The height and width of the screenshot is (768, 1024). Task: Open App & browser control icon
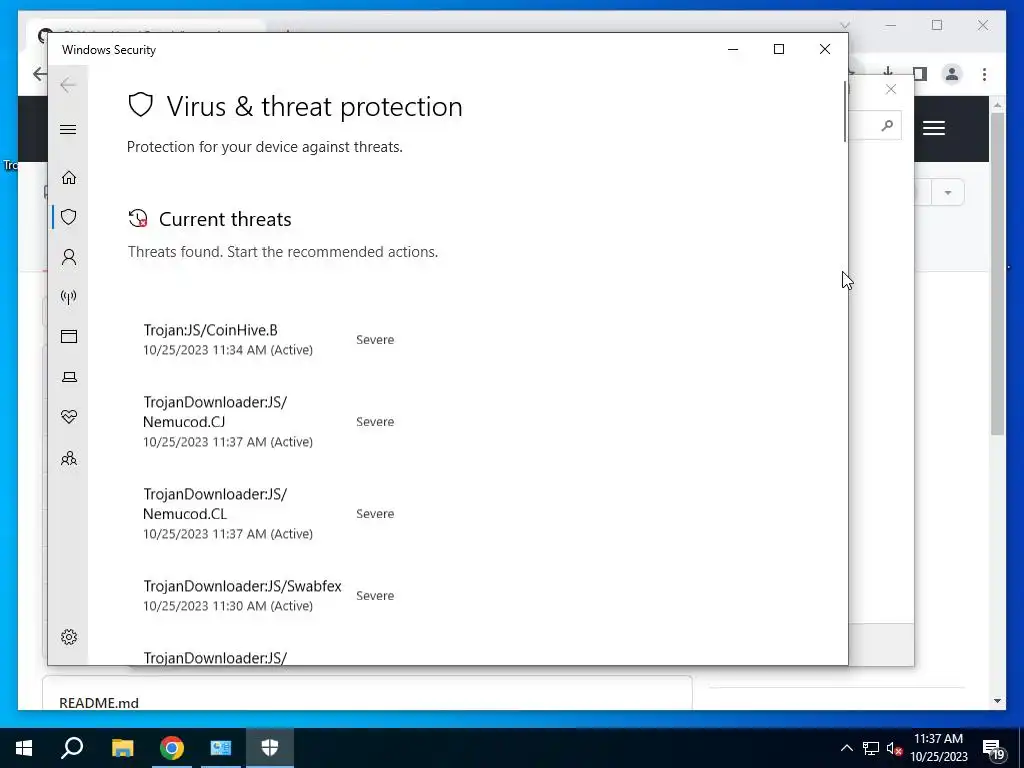tap(69, 336)
